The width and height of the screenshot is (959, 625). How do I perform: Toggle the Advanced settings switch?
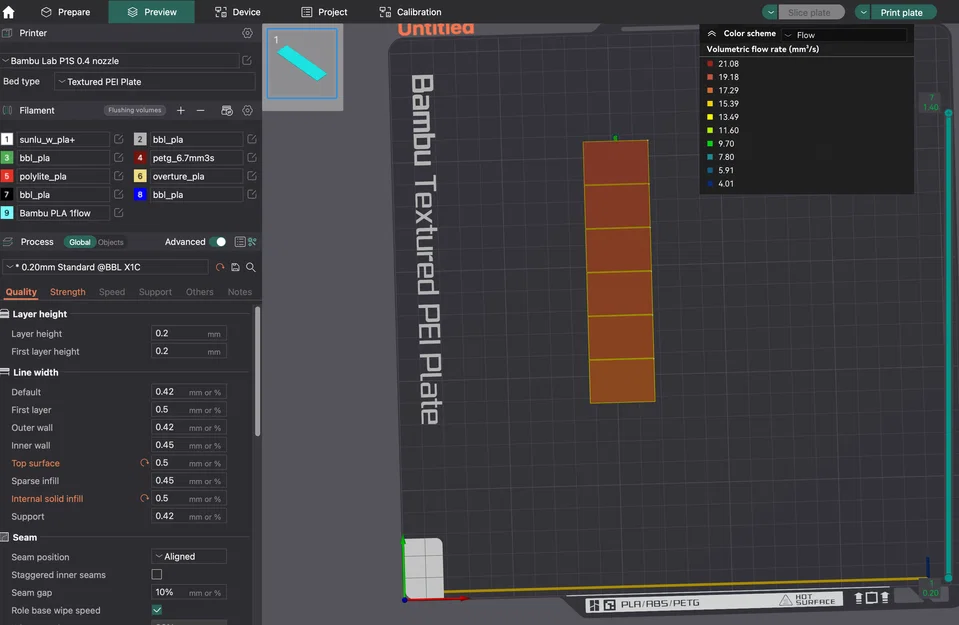point(218,242)
